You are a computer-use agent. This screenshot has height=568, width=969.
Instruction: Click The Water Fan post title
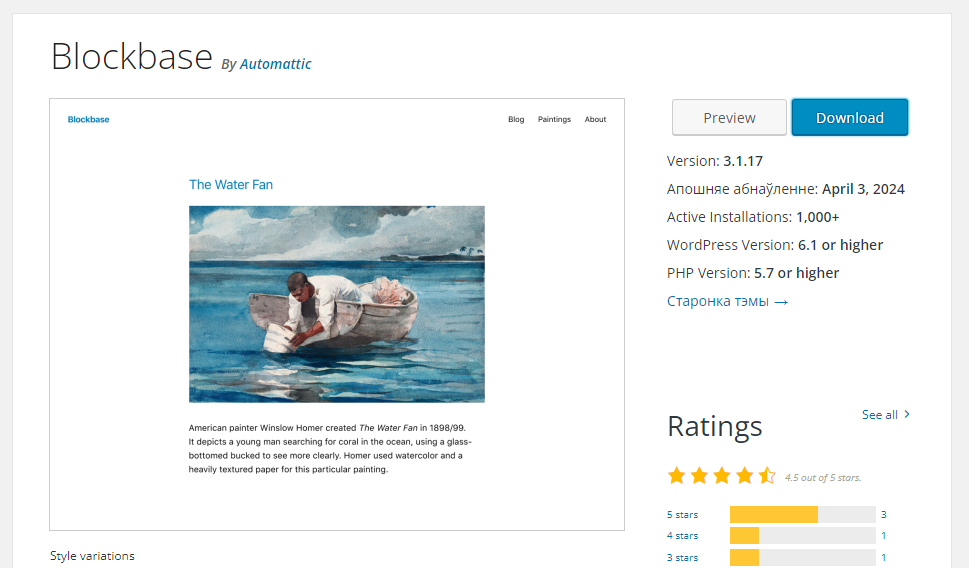pyautogui.click(x=231, y=184)
